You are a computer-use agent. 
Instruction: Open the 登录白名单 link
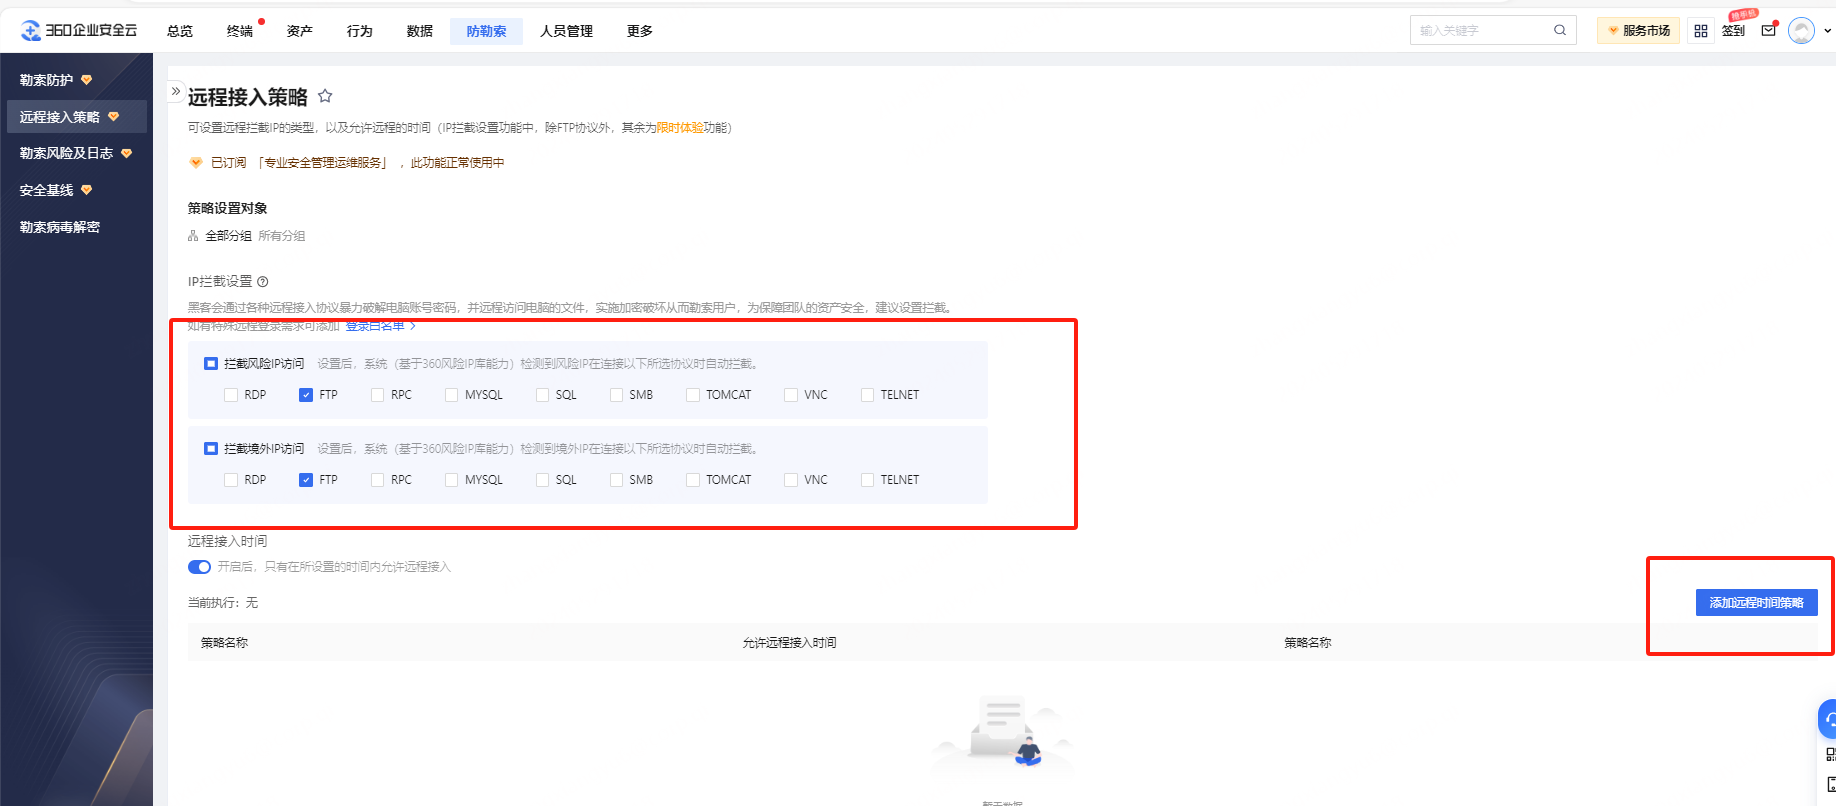376,326
